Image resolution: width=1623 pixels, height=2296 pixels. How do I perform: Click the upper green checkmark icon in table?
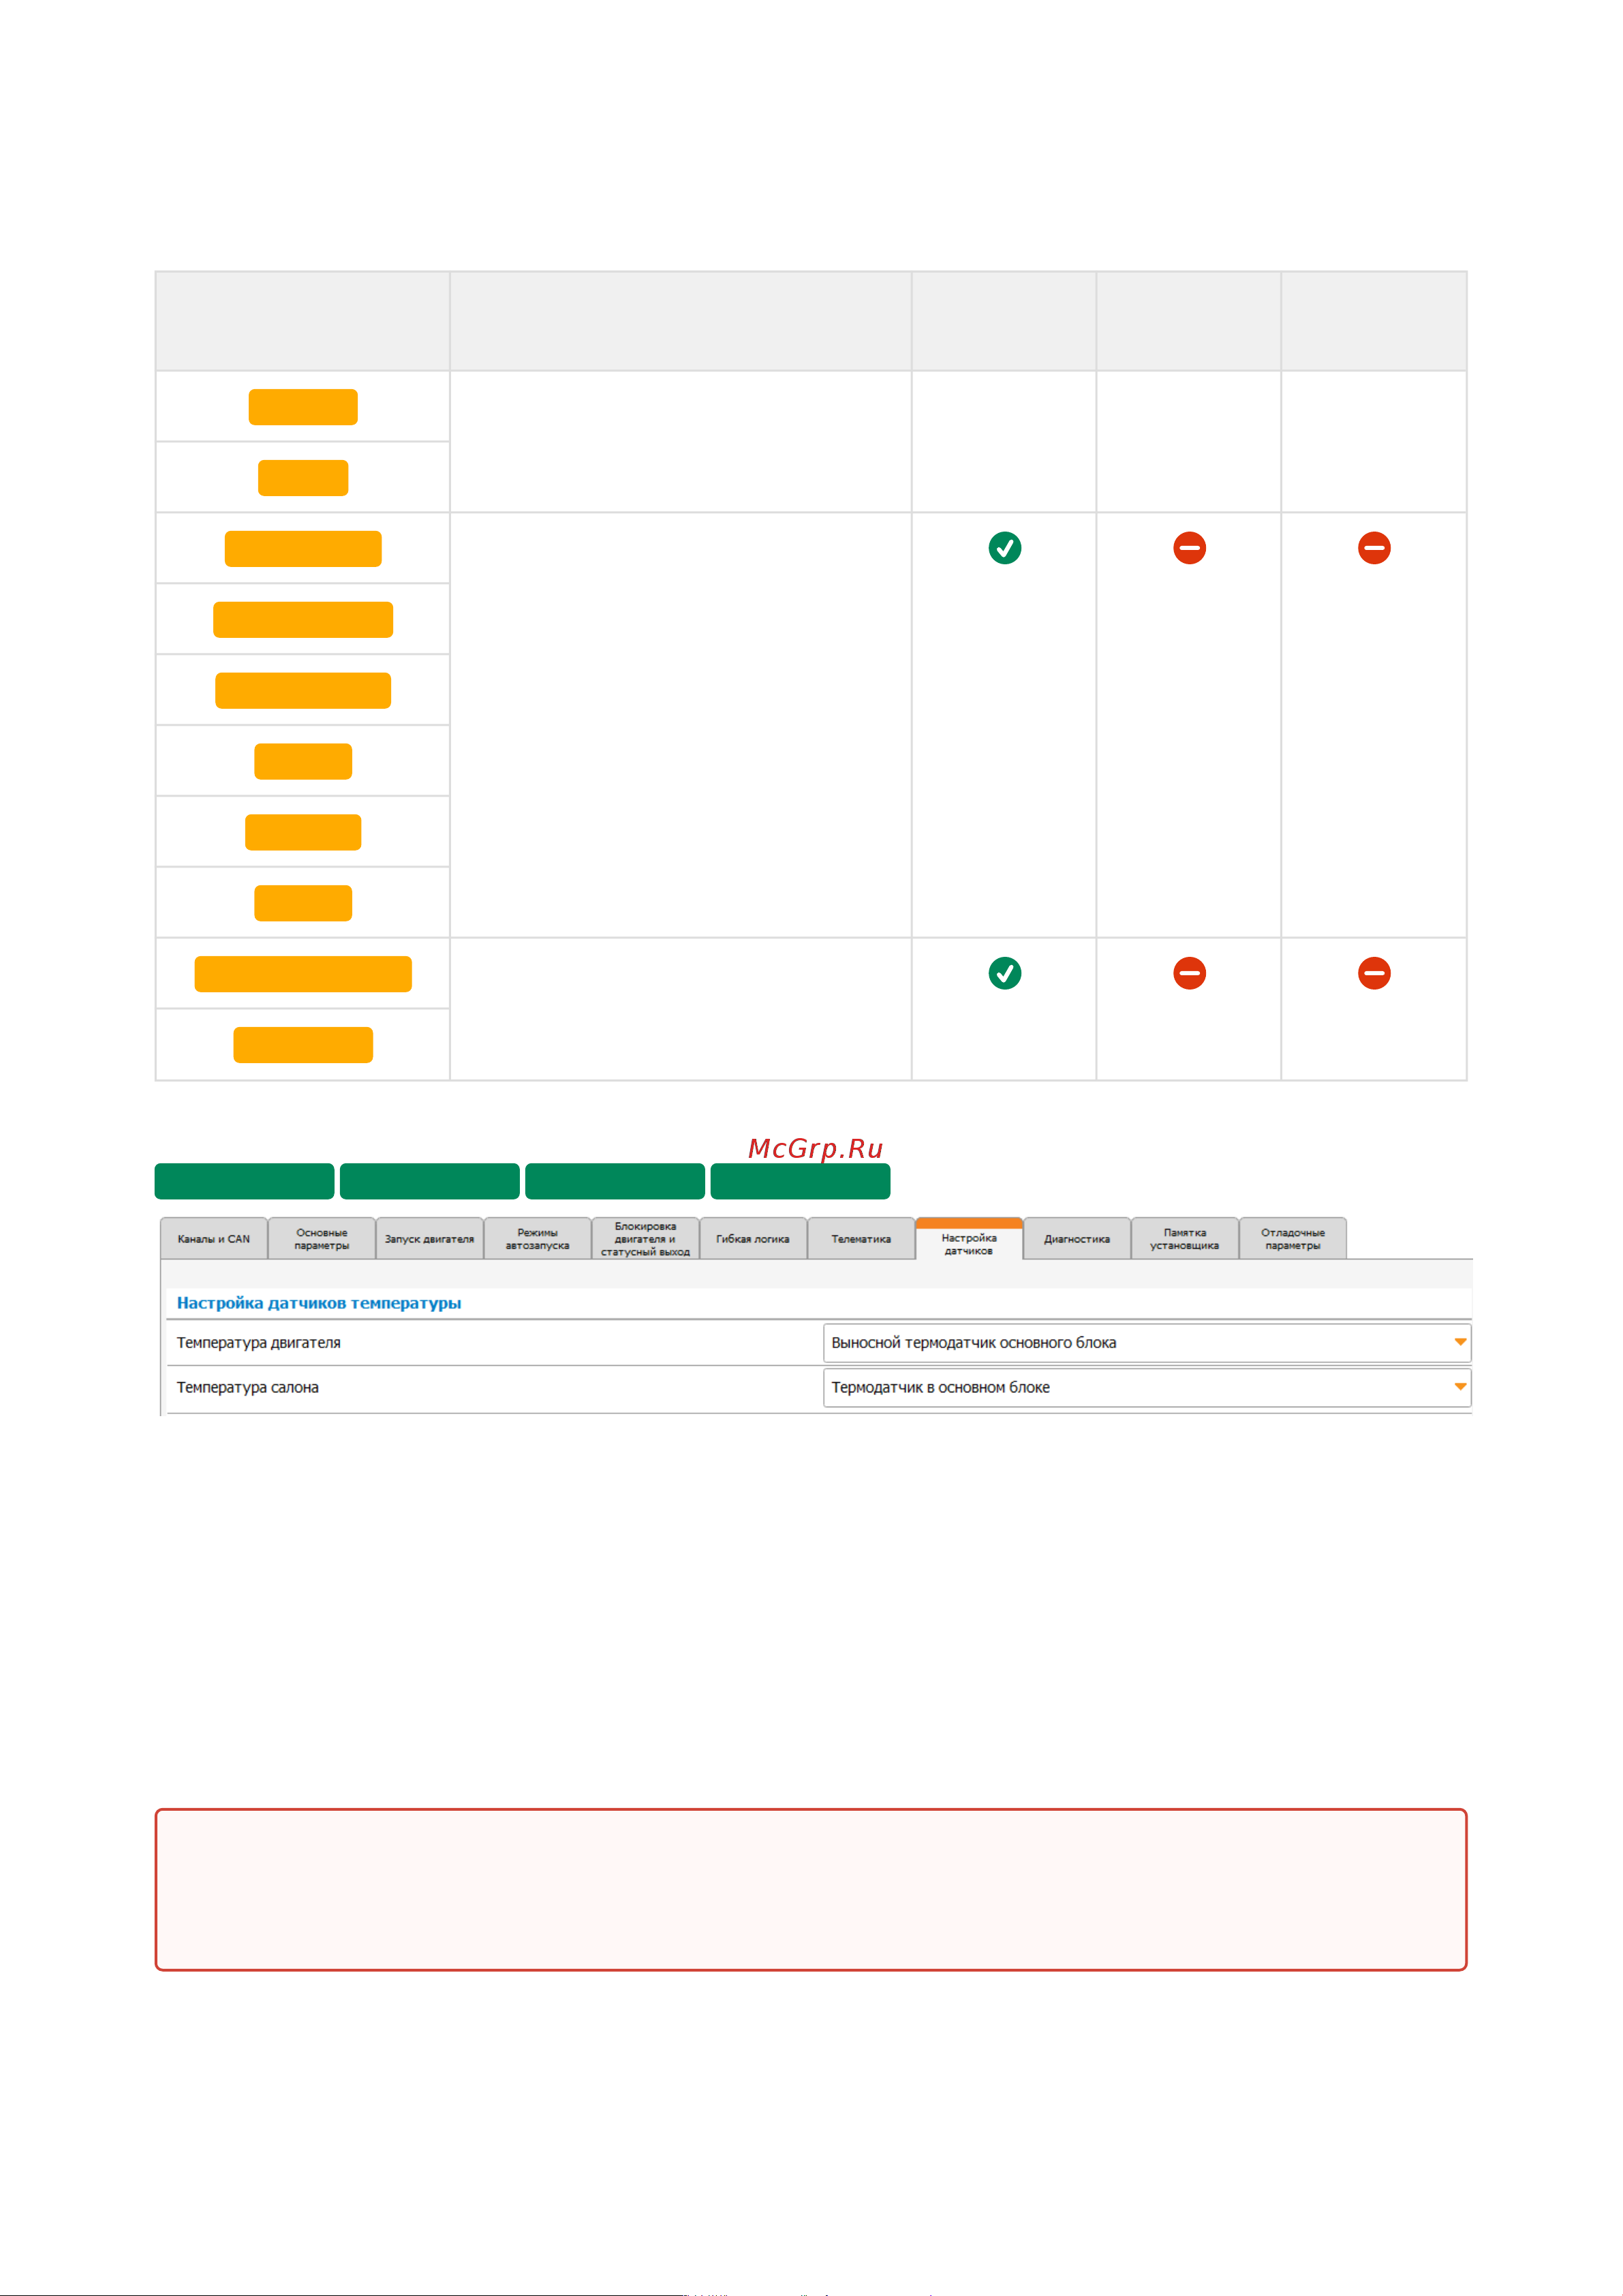pyautogui.click(x=1005, y=548)
